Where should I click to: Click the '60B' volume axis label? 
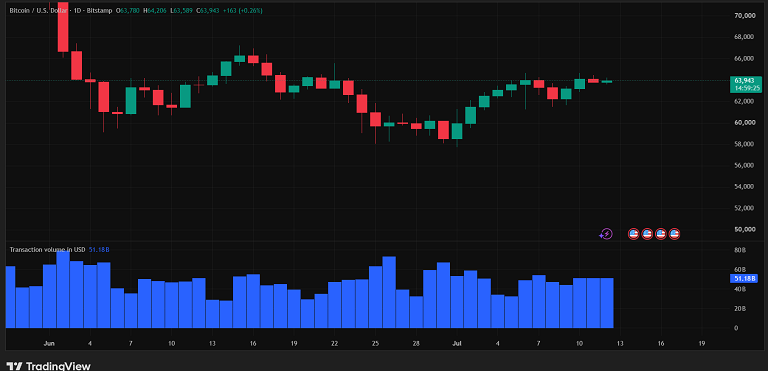click(x=740, y=270)
